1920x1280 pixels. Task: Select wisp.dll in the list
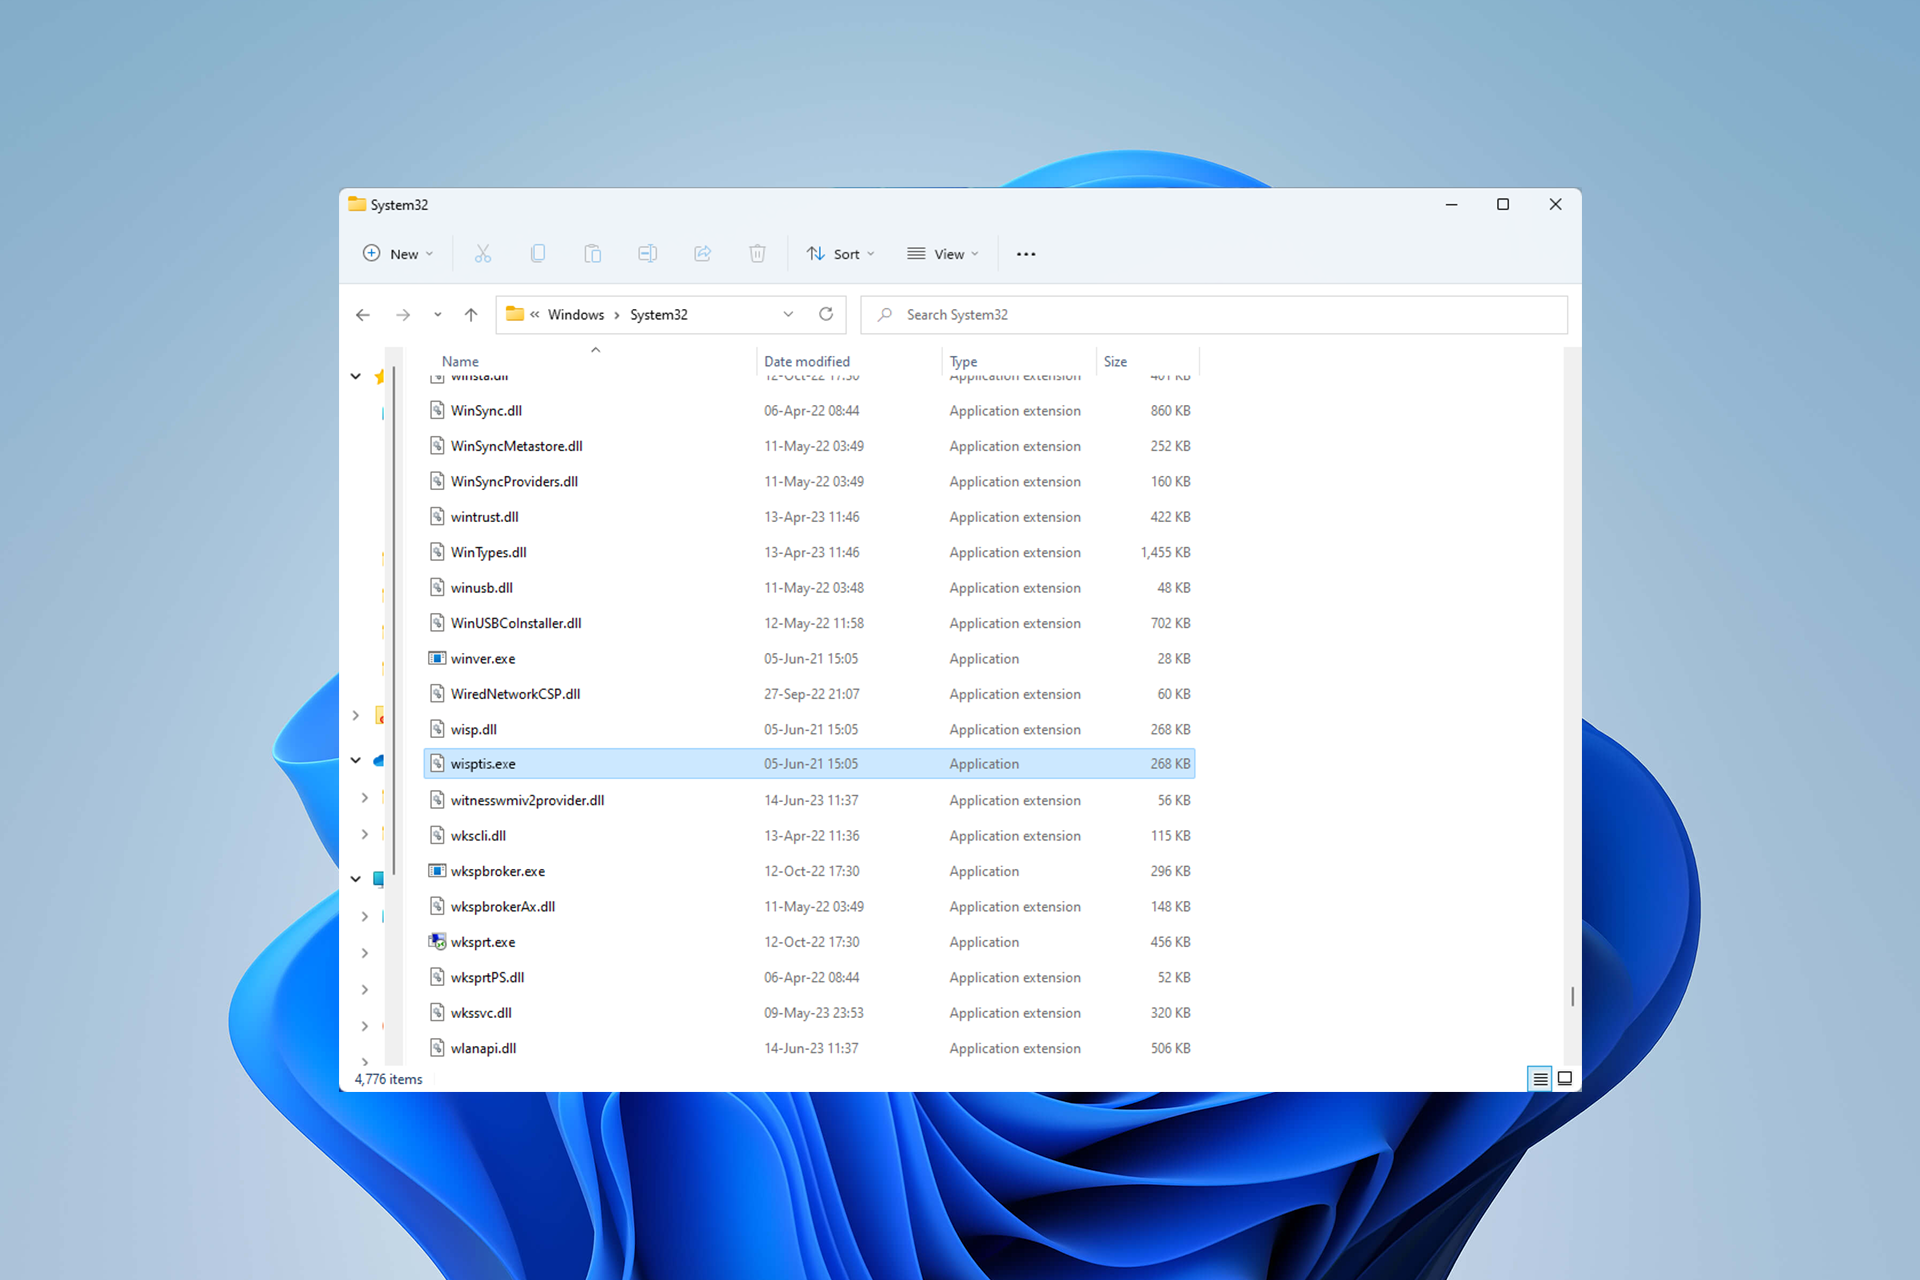point(810,729)
